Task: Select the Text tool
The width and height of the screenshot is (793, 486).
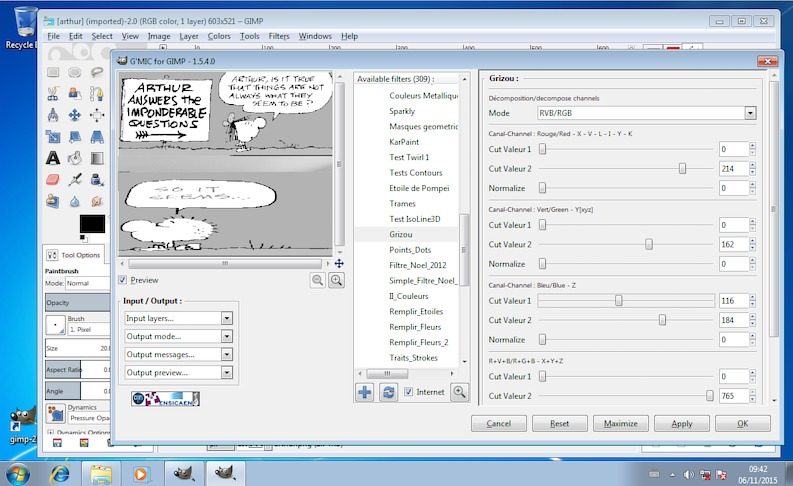Action: pyautogui.click(x=53, y=158)
